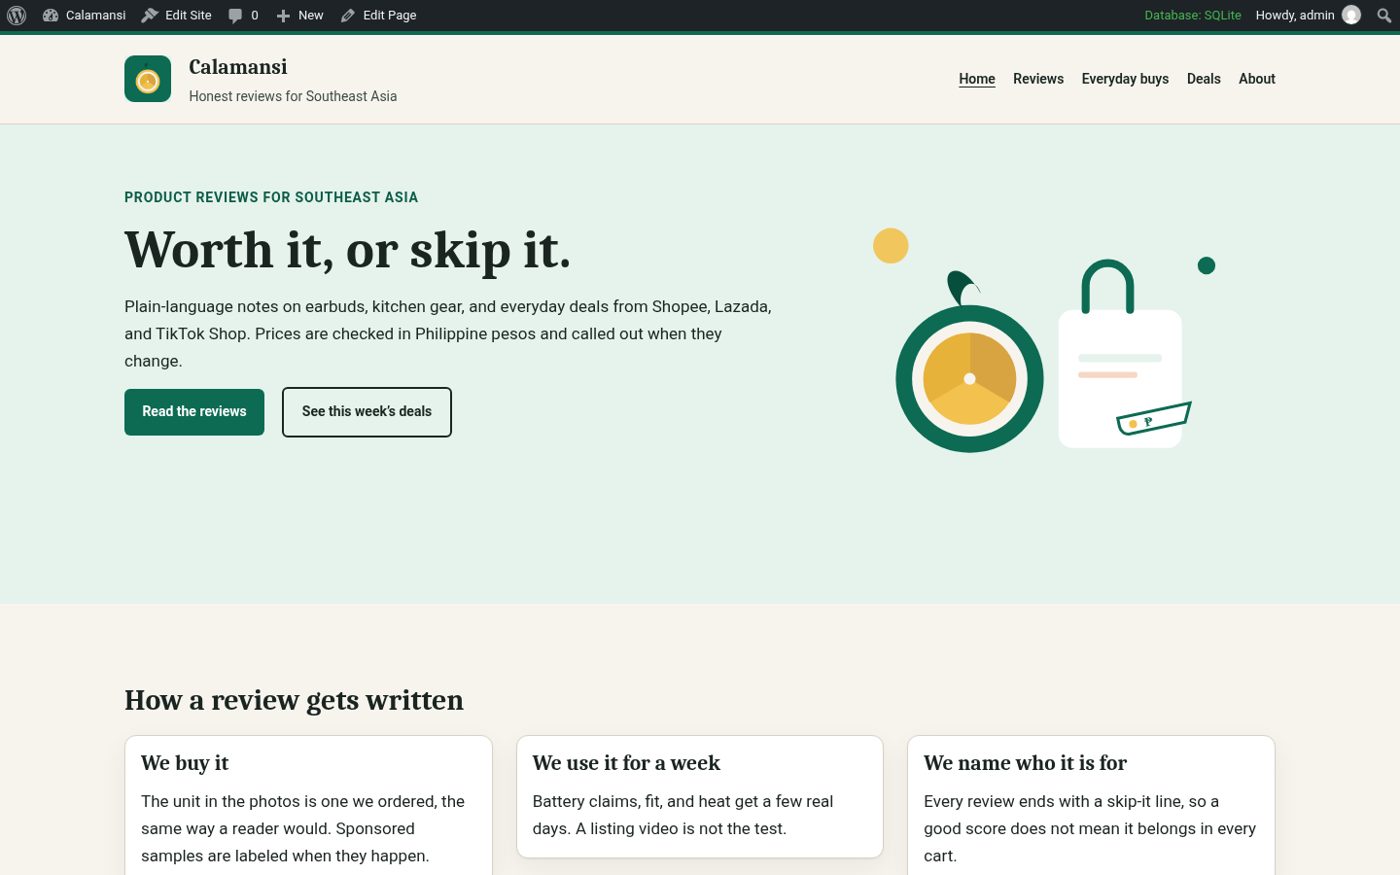
Task: Click the calamansi and shopping bag illustration
Action: tap(1044, 340)
